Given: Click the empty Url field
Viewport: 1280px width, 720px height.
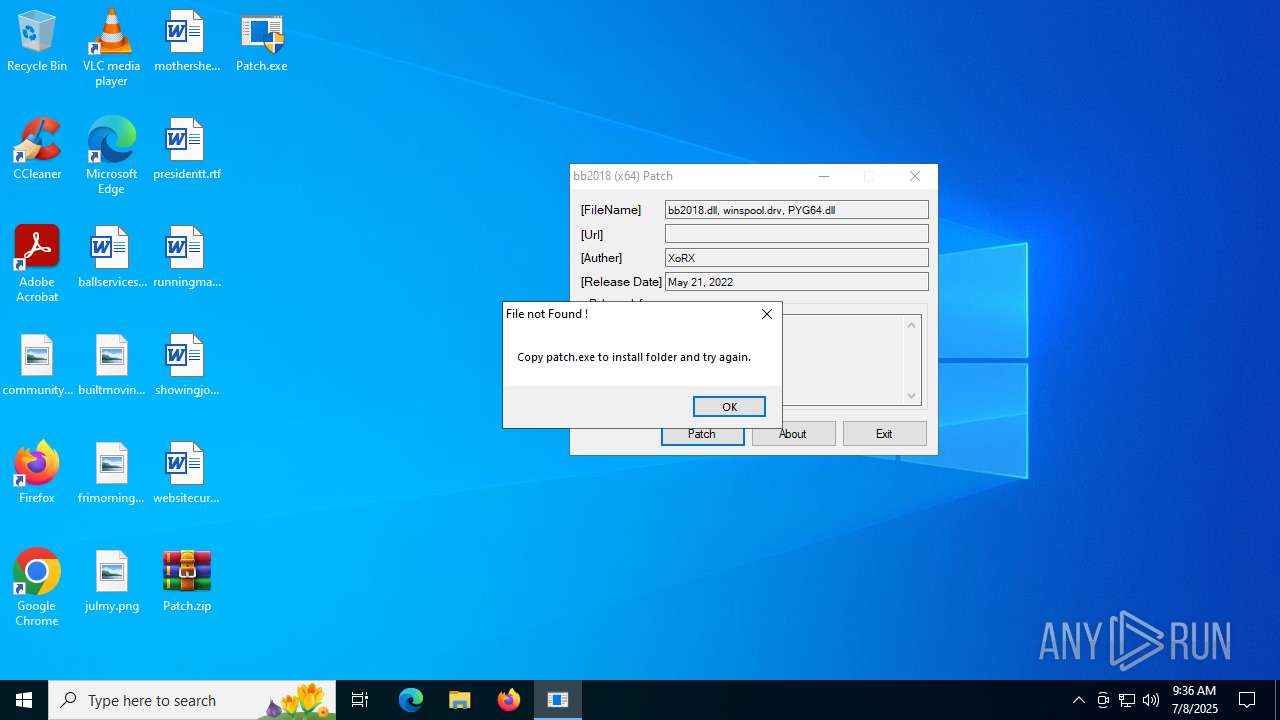Looking at the screenshot, I should point(797,234).
